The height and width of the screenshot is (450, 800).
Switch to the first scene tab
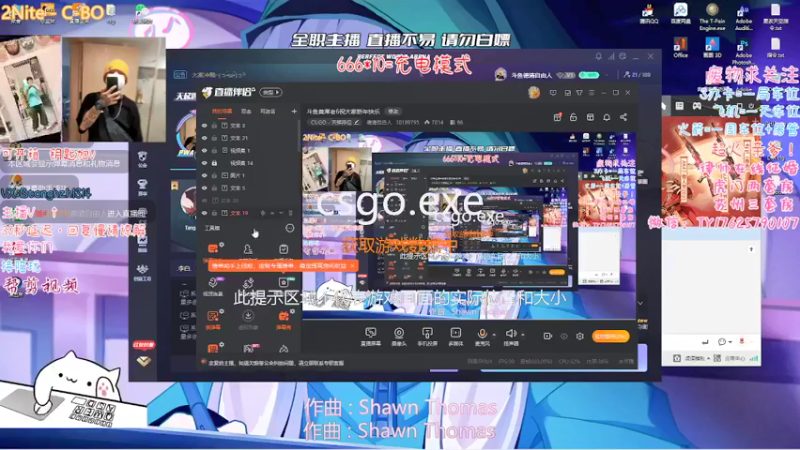point(222,111)
